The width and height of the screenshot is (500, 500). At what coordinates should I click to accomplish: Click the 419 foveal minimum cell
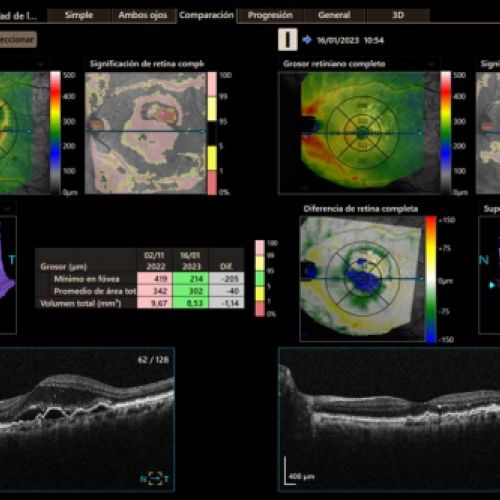coord(155,279)
